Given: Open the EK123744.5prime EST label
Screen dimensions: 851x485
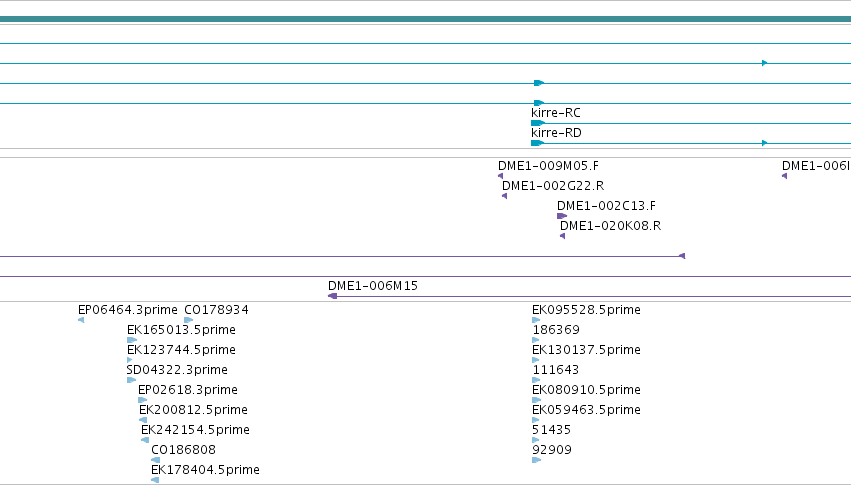Looking at the screenshot, I should tap(181, 350).
